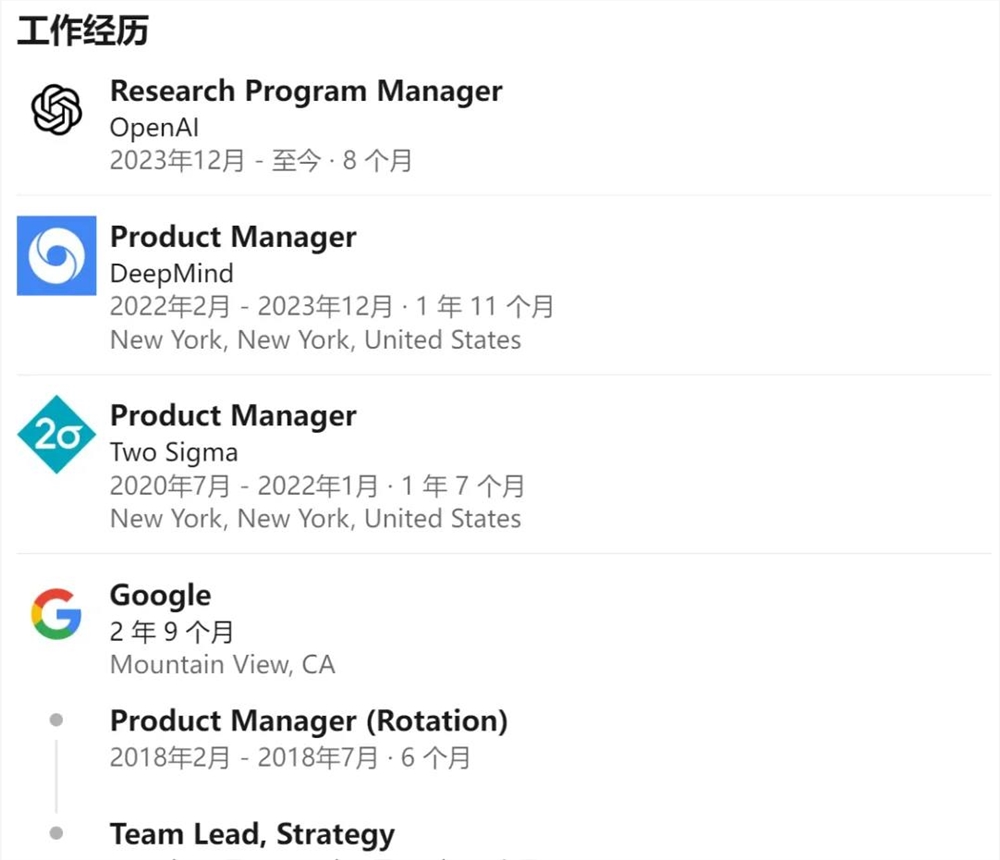The height and width of the screenshot is (860, 1000).
Task: Click the Two Sigma company name text
Action: [x=174, y=452]
